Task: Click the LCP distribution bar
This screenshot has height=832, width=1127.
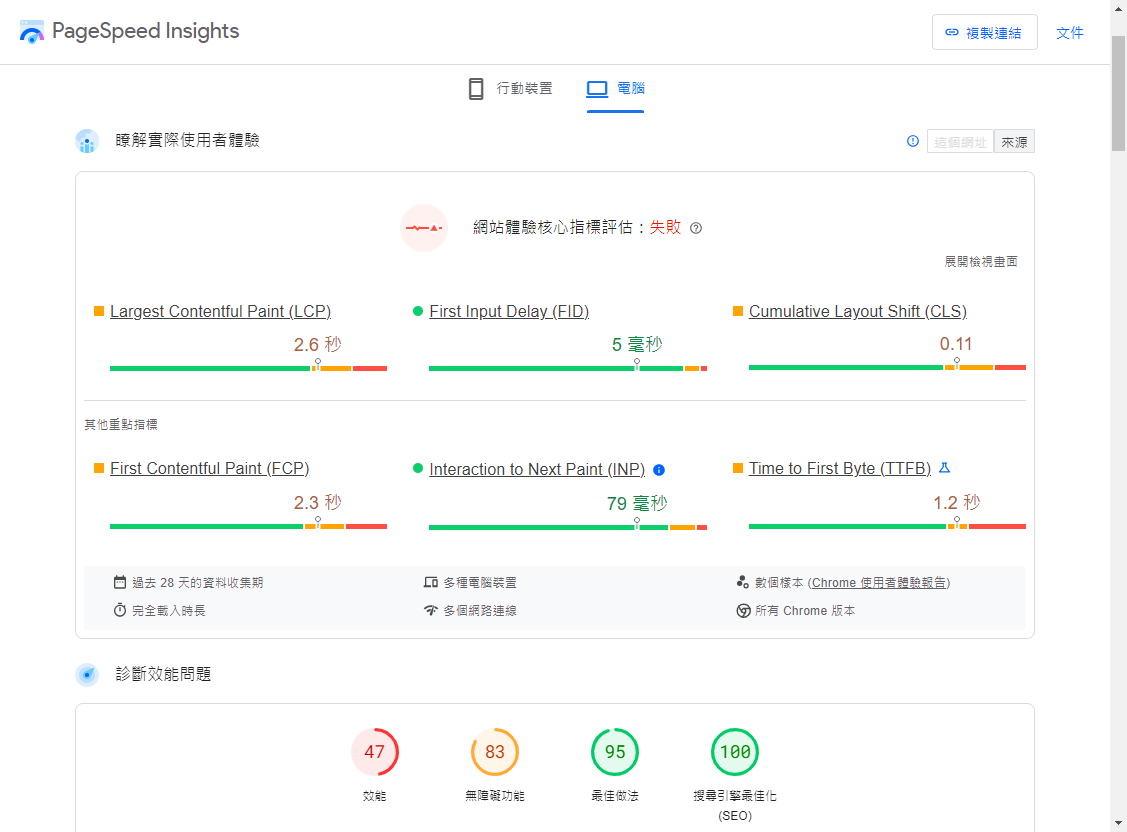Action: point(249,369)
